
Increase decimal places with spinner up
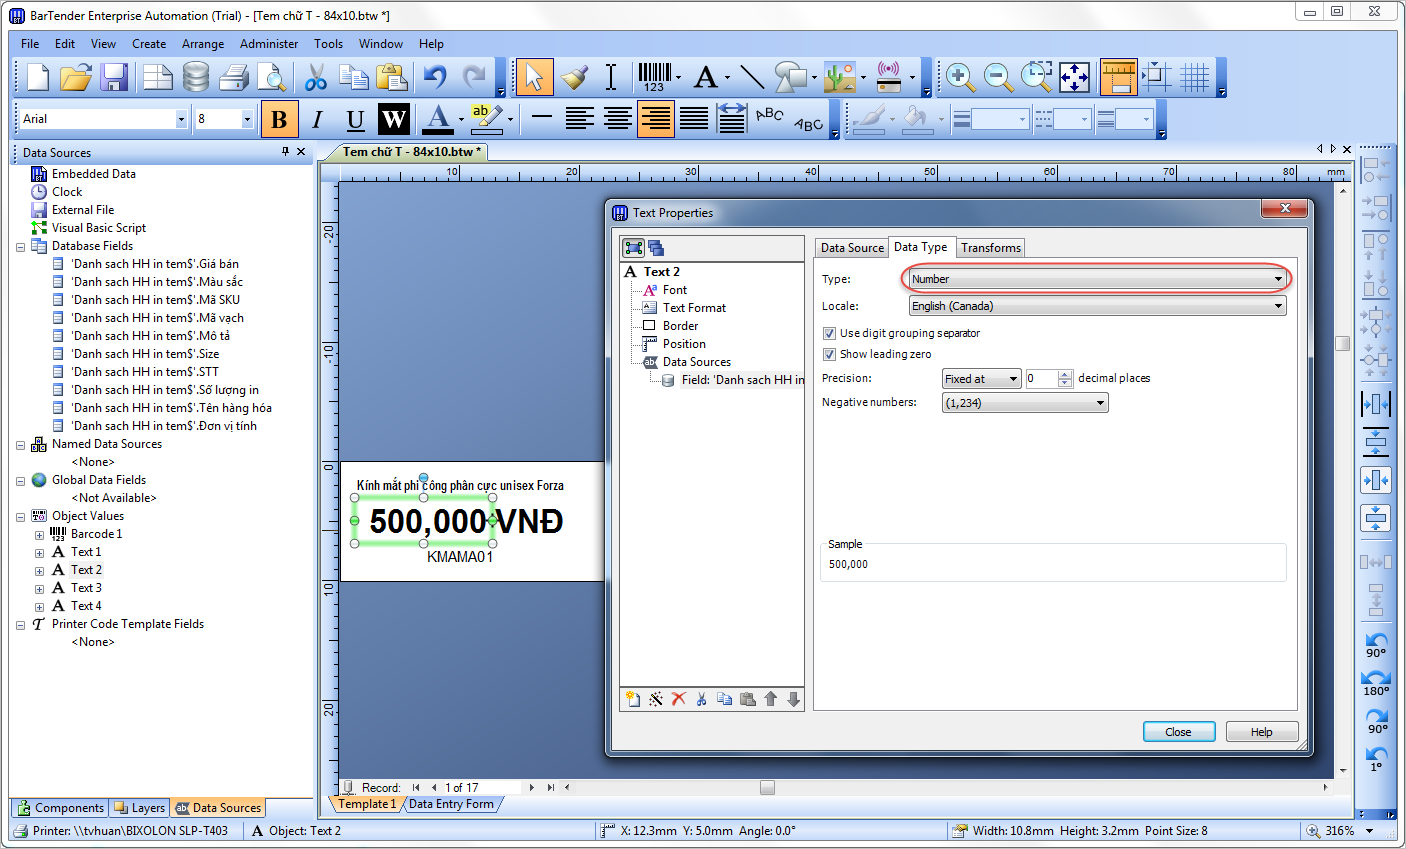(x=1065, y=375)
